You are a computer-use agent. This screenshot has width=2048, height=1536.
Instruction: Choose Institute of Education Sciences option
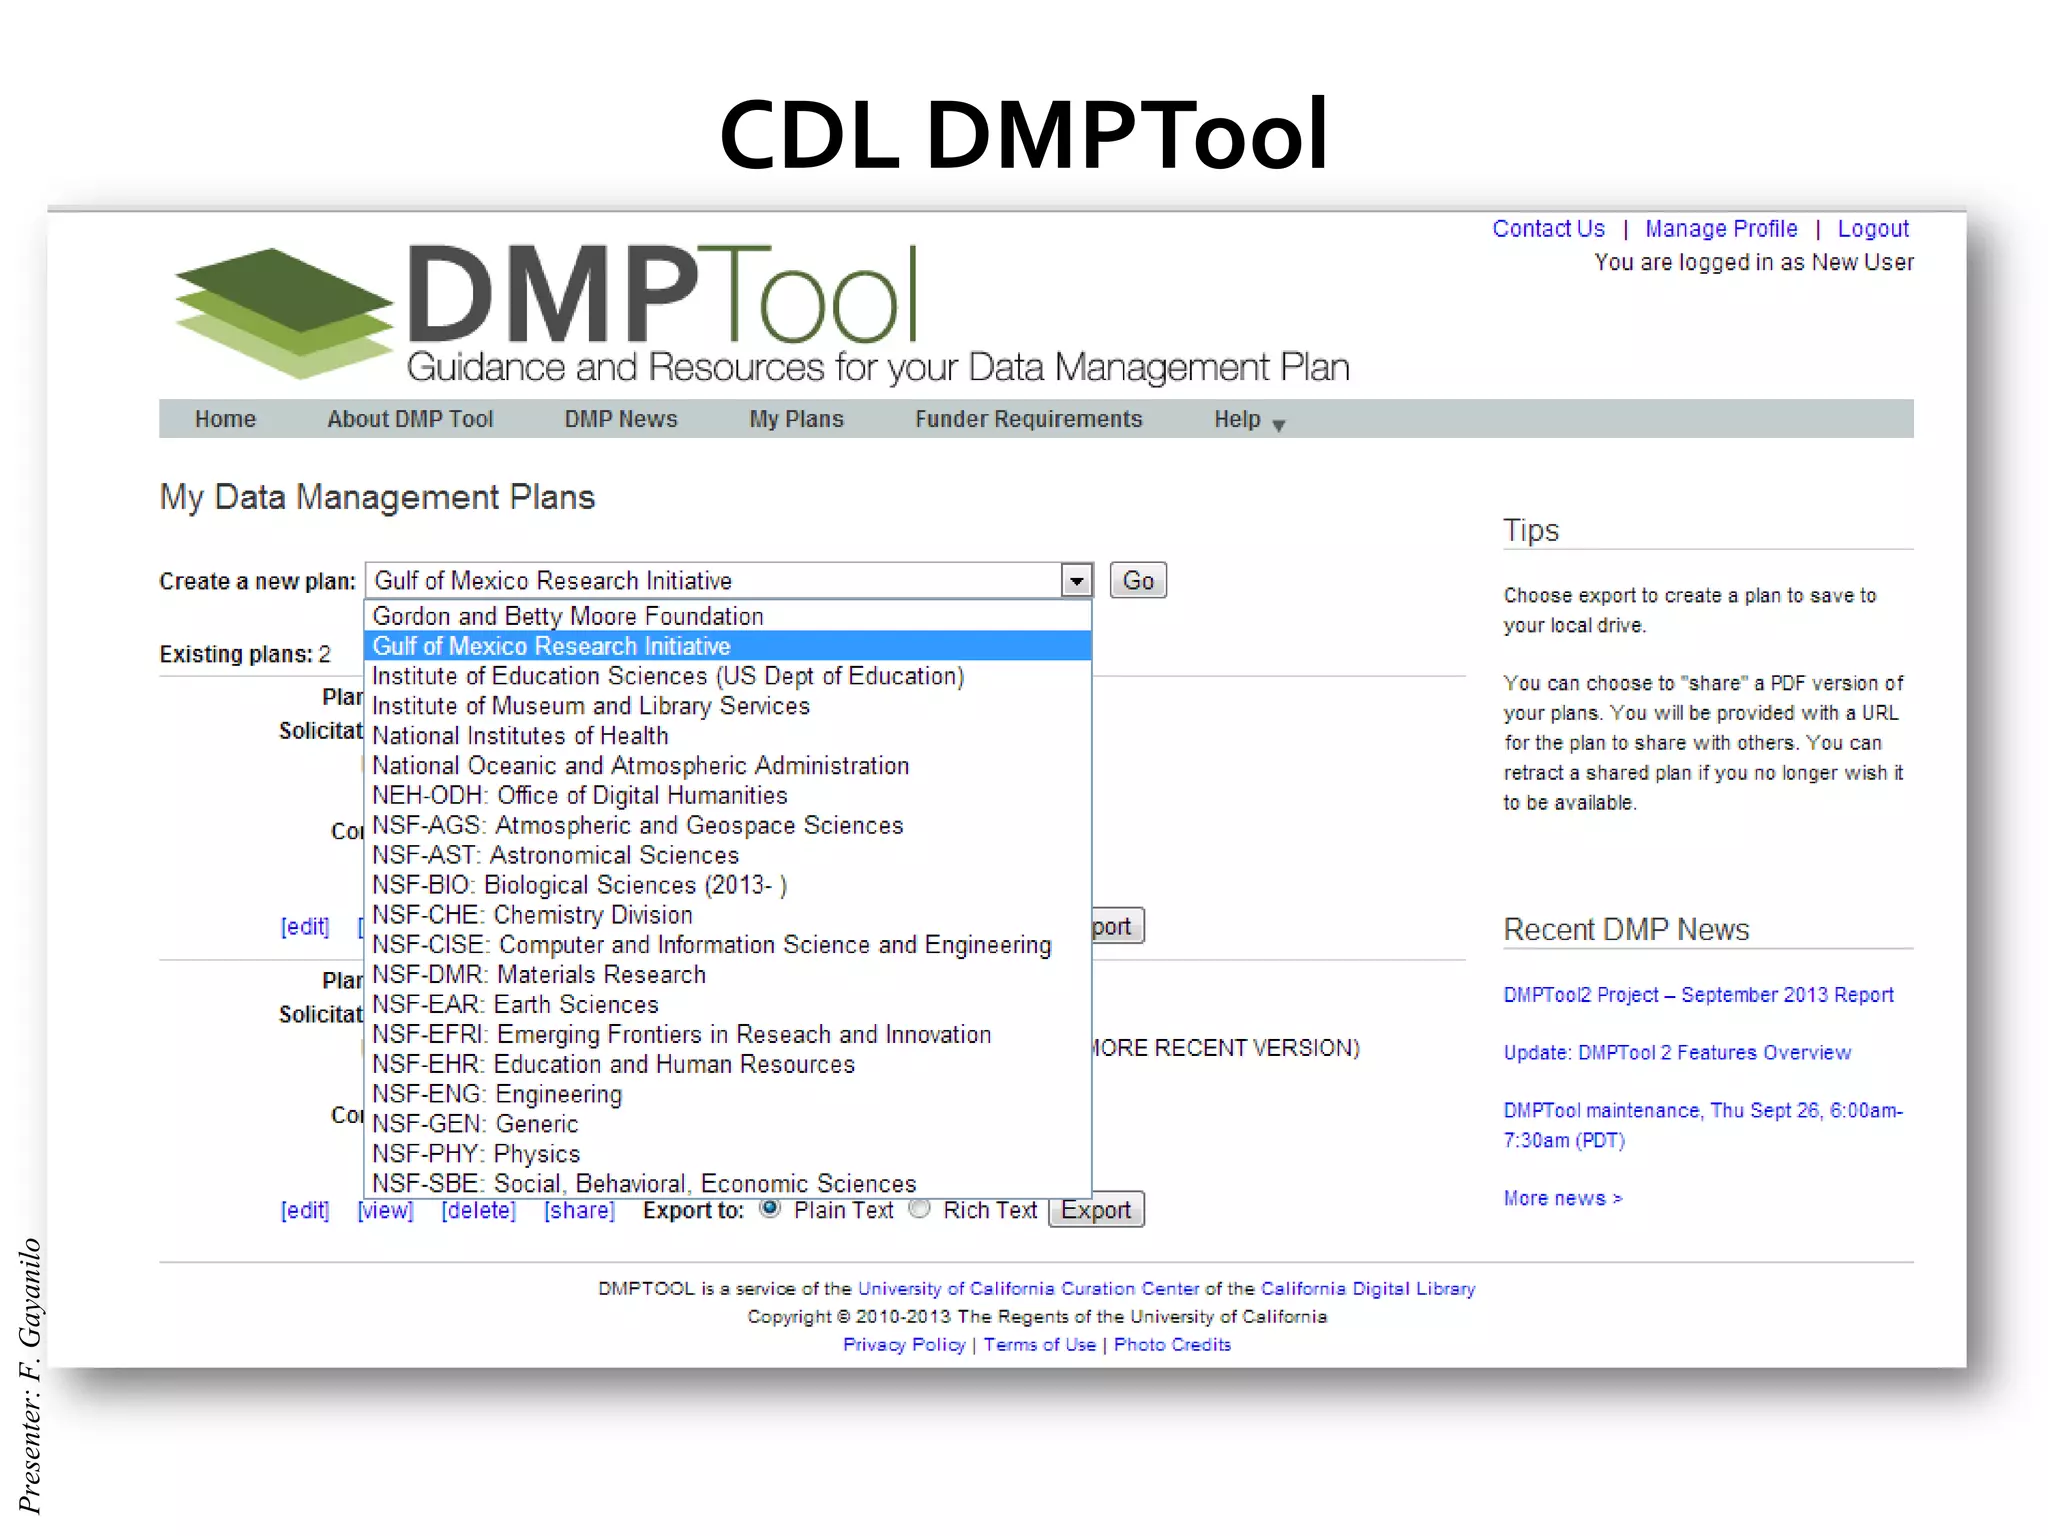[728, 676]
